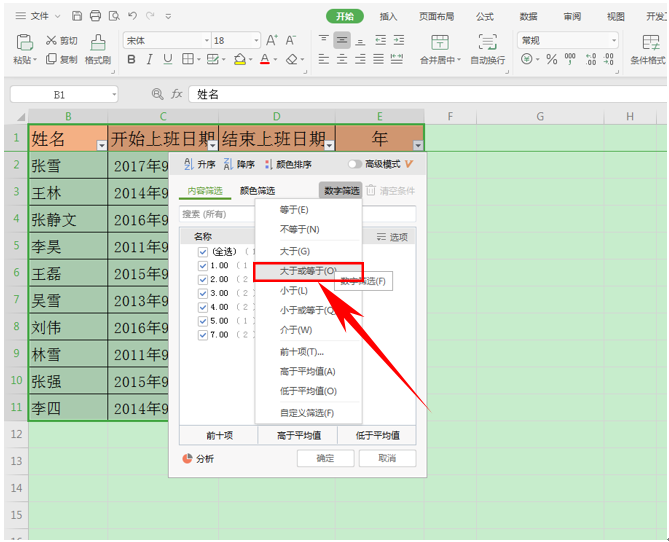Open the 文件 menu dropdown
This screenshot has width=669, height=542.
[39, 16]
